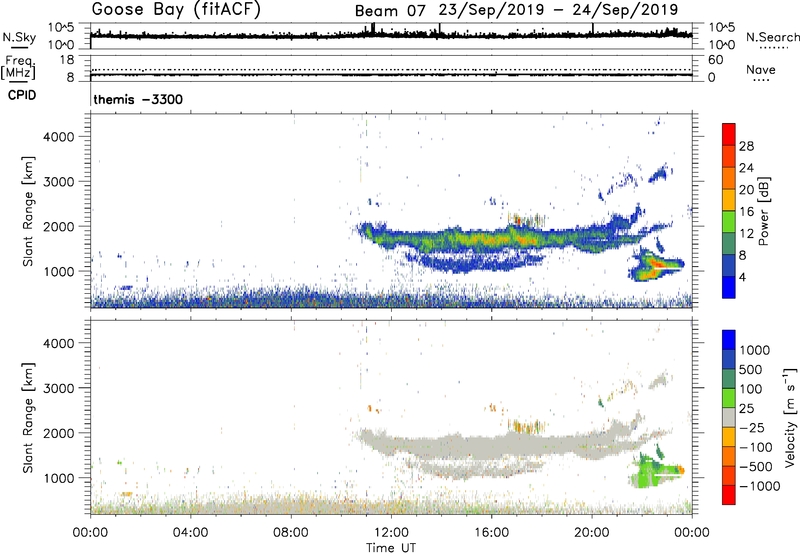
Task: Click the power panel 'Slant Range [km]' label
Action: (28, 211)
